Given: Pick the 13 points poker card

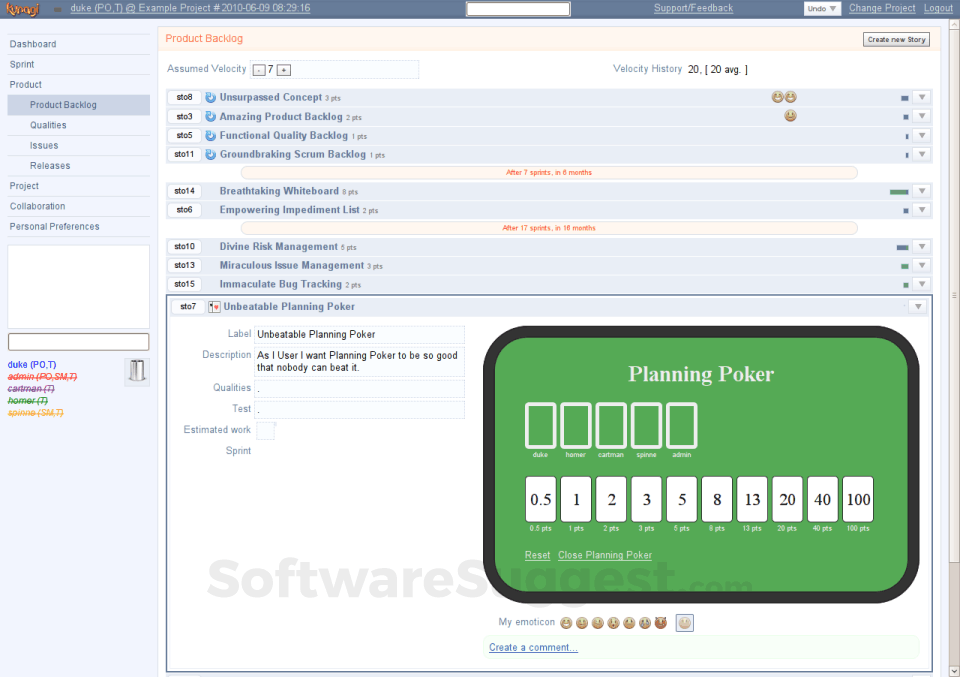Looking at the screenshot, I should coord(753,499).
